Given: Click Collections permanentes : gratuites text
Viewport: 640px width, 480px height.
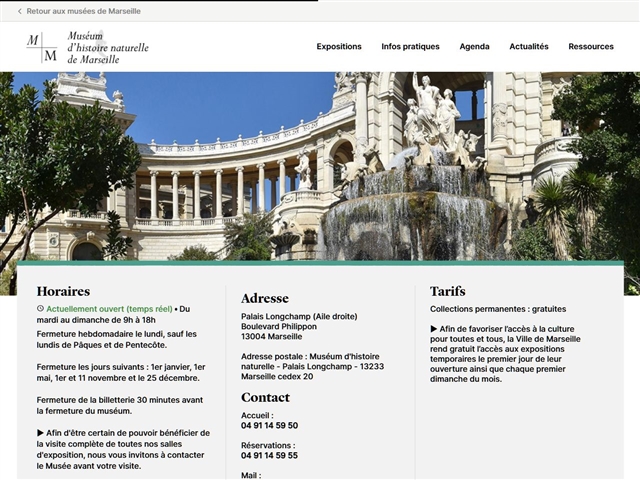Looking at the screenshot, I should coord(498,309).
